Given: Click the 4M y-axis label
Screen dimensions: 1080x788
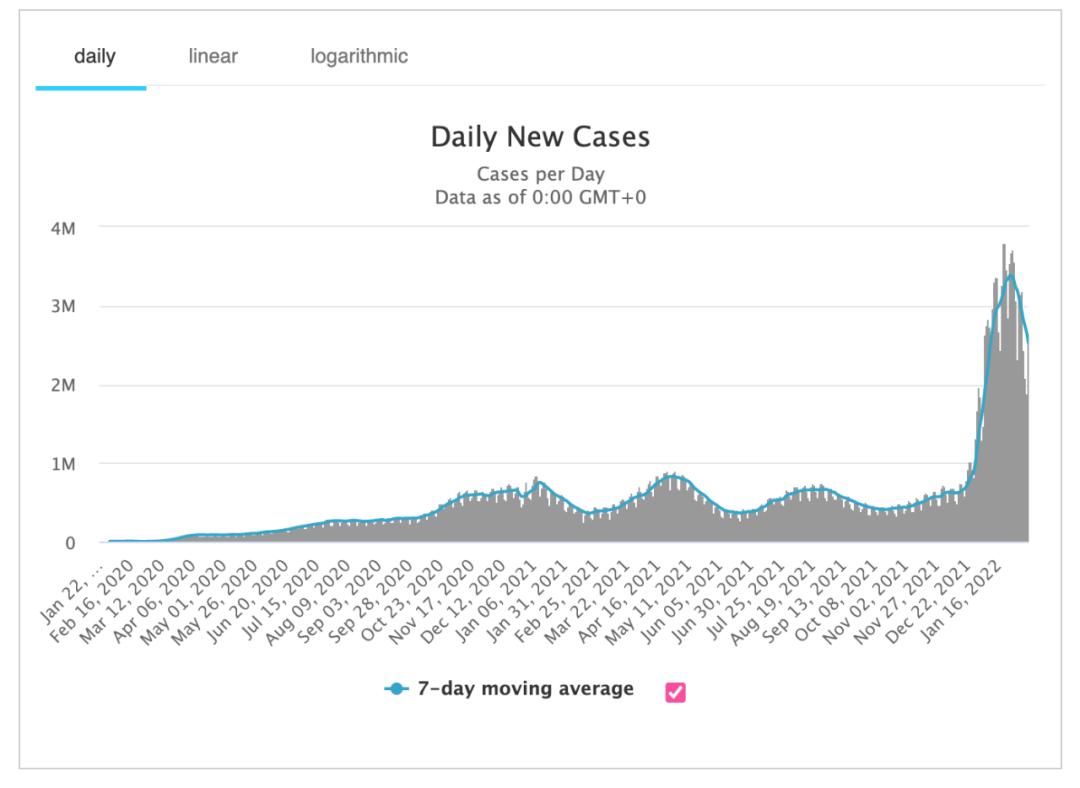Looking at the screenshot, I should pos(63,228).
